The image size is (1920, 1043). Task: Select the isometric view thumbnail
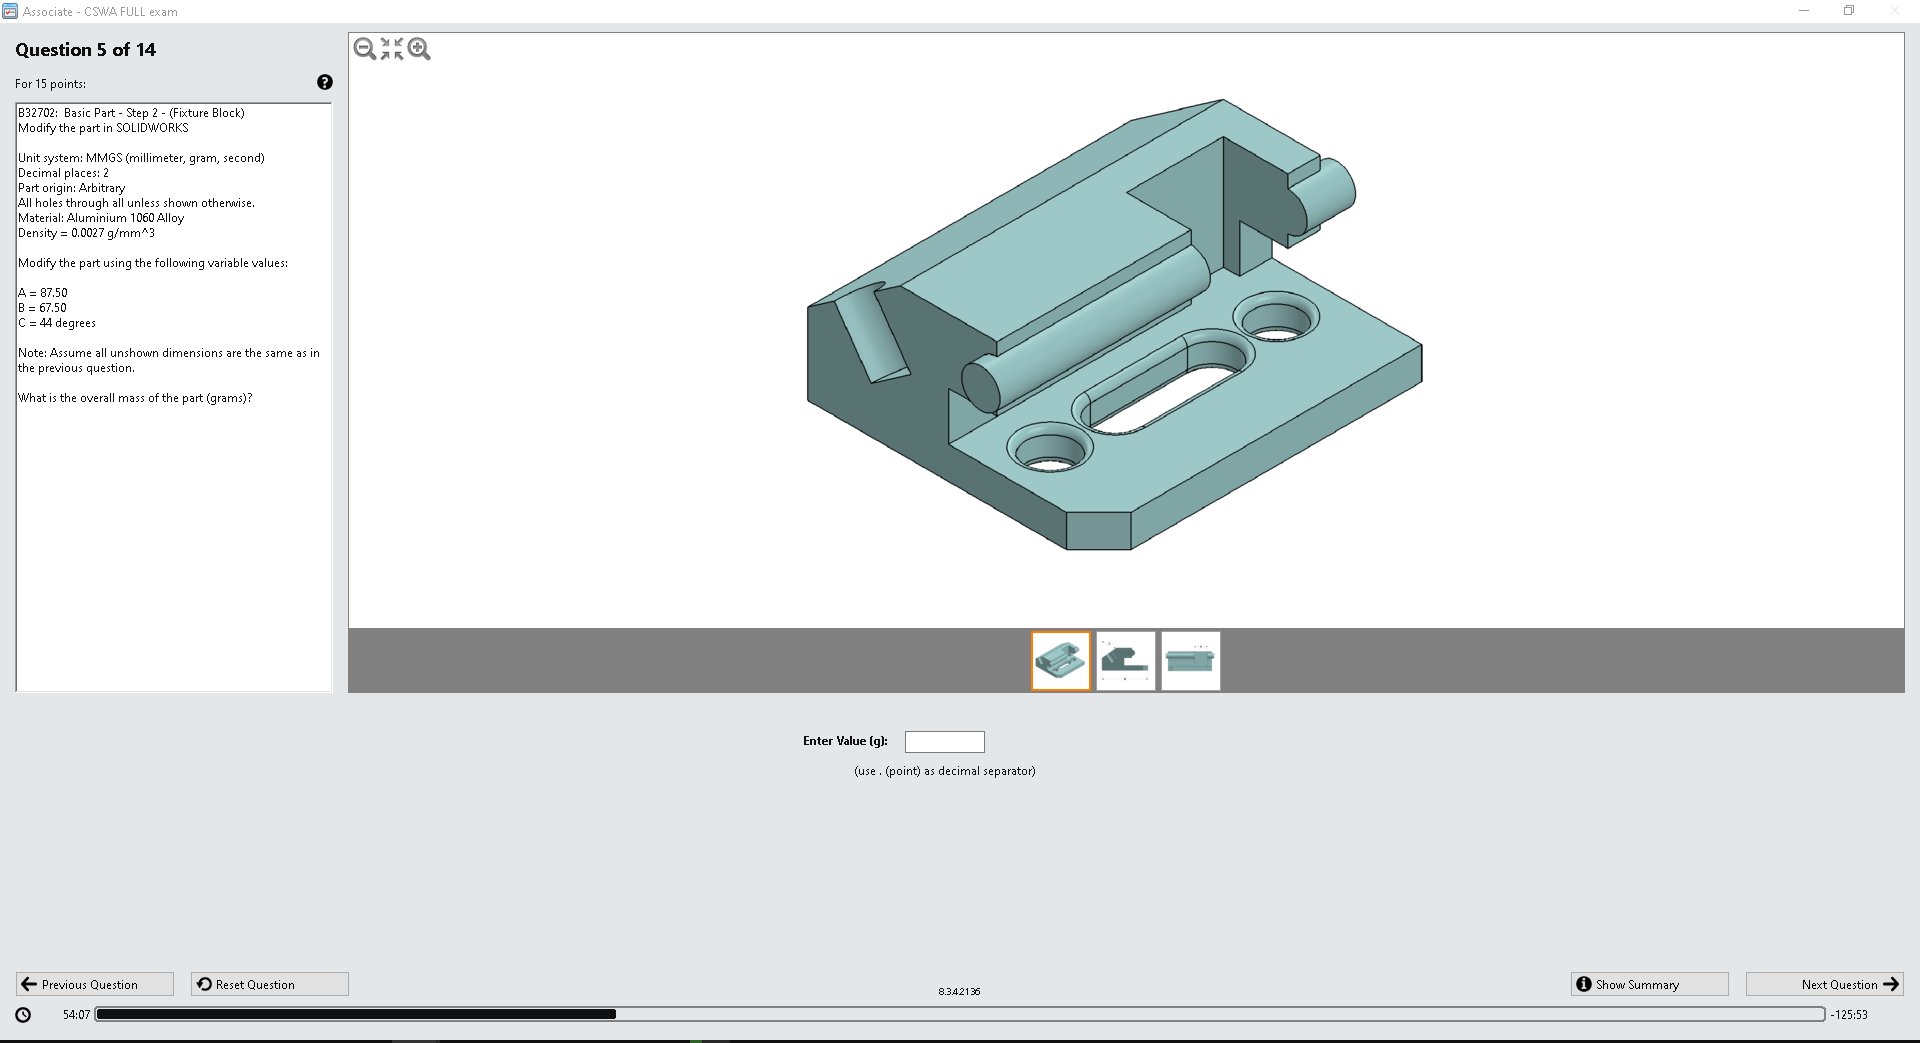pyautogui.click(x=1061, y=661)
